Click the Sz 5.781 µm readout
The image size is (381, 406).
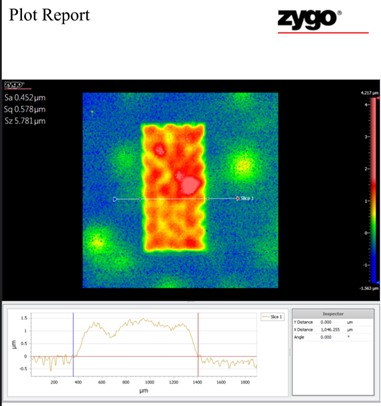coord(25,121)
